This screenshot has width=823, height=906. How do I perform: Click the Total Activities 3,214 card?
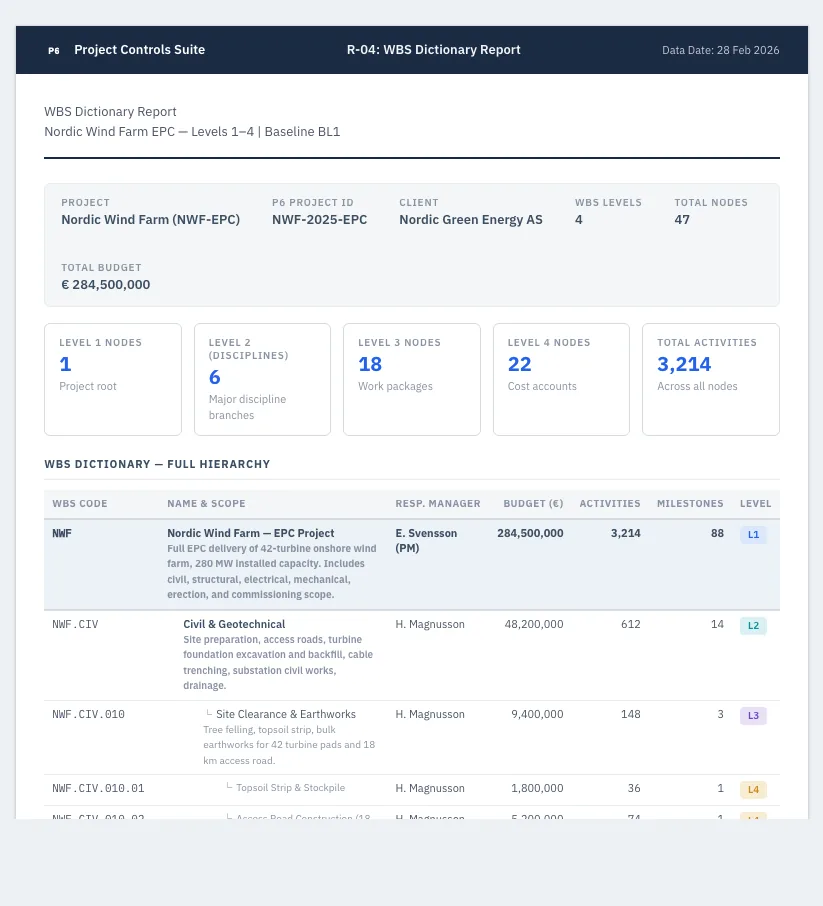coord(710,379)
